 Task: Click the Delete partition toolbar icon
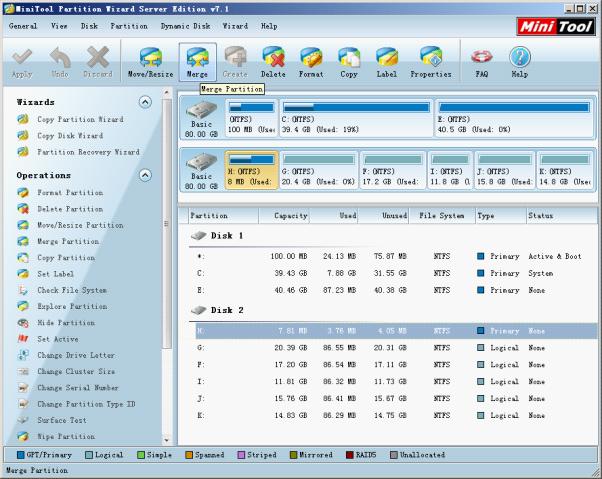click(273, 62)
